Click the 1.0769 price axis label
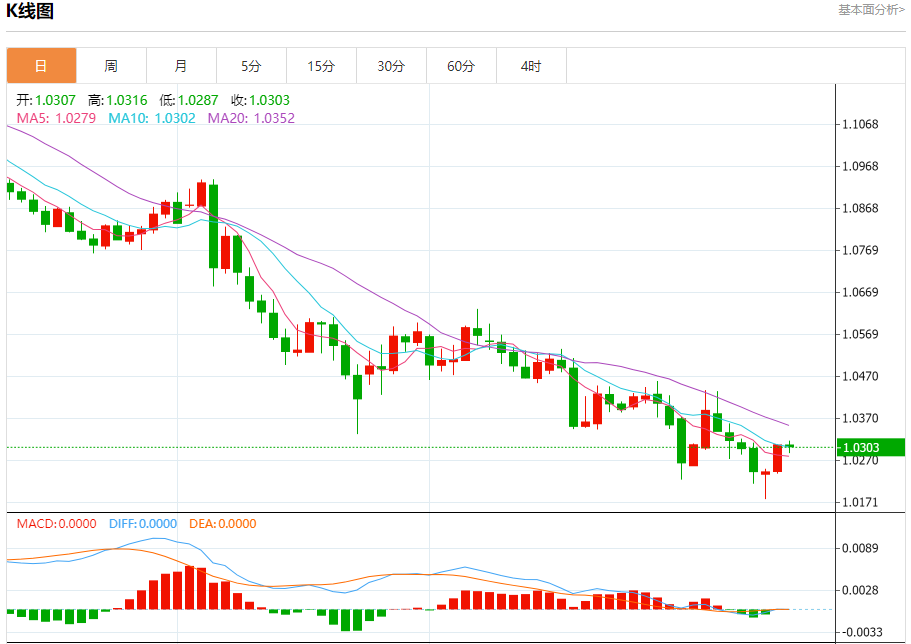The width and height of the screenshot is (911, 644). pos(860,250)
